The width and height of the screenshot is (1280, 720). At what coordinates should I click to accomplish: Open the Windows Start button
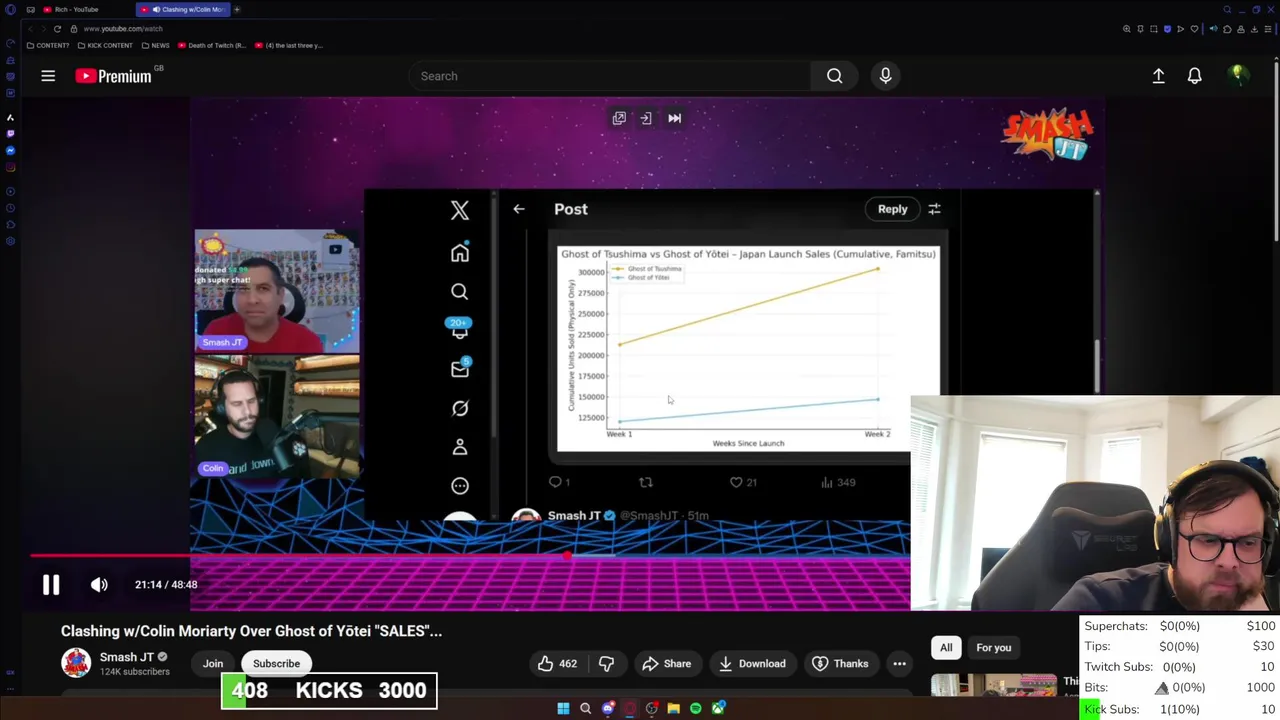(x=563, y=709)
